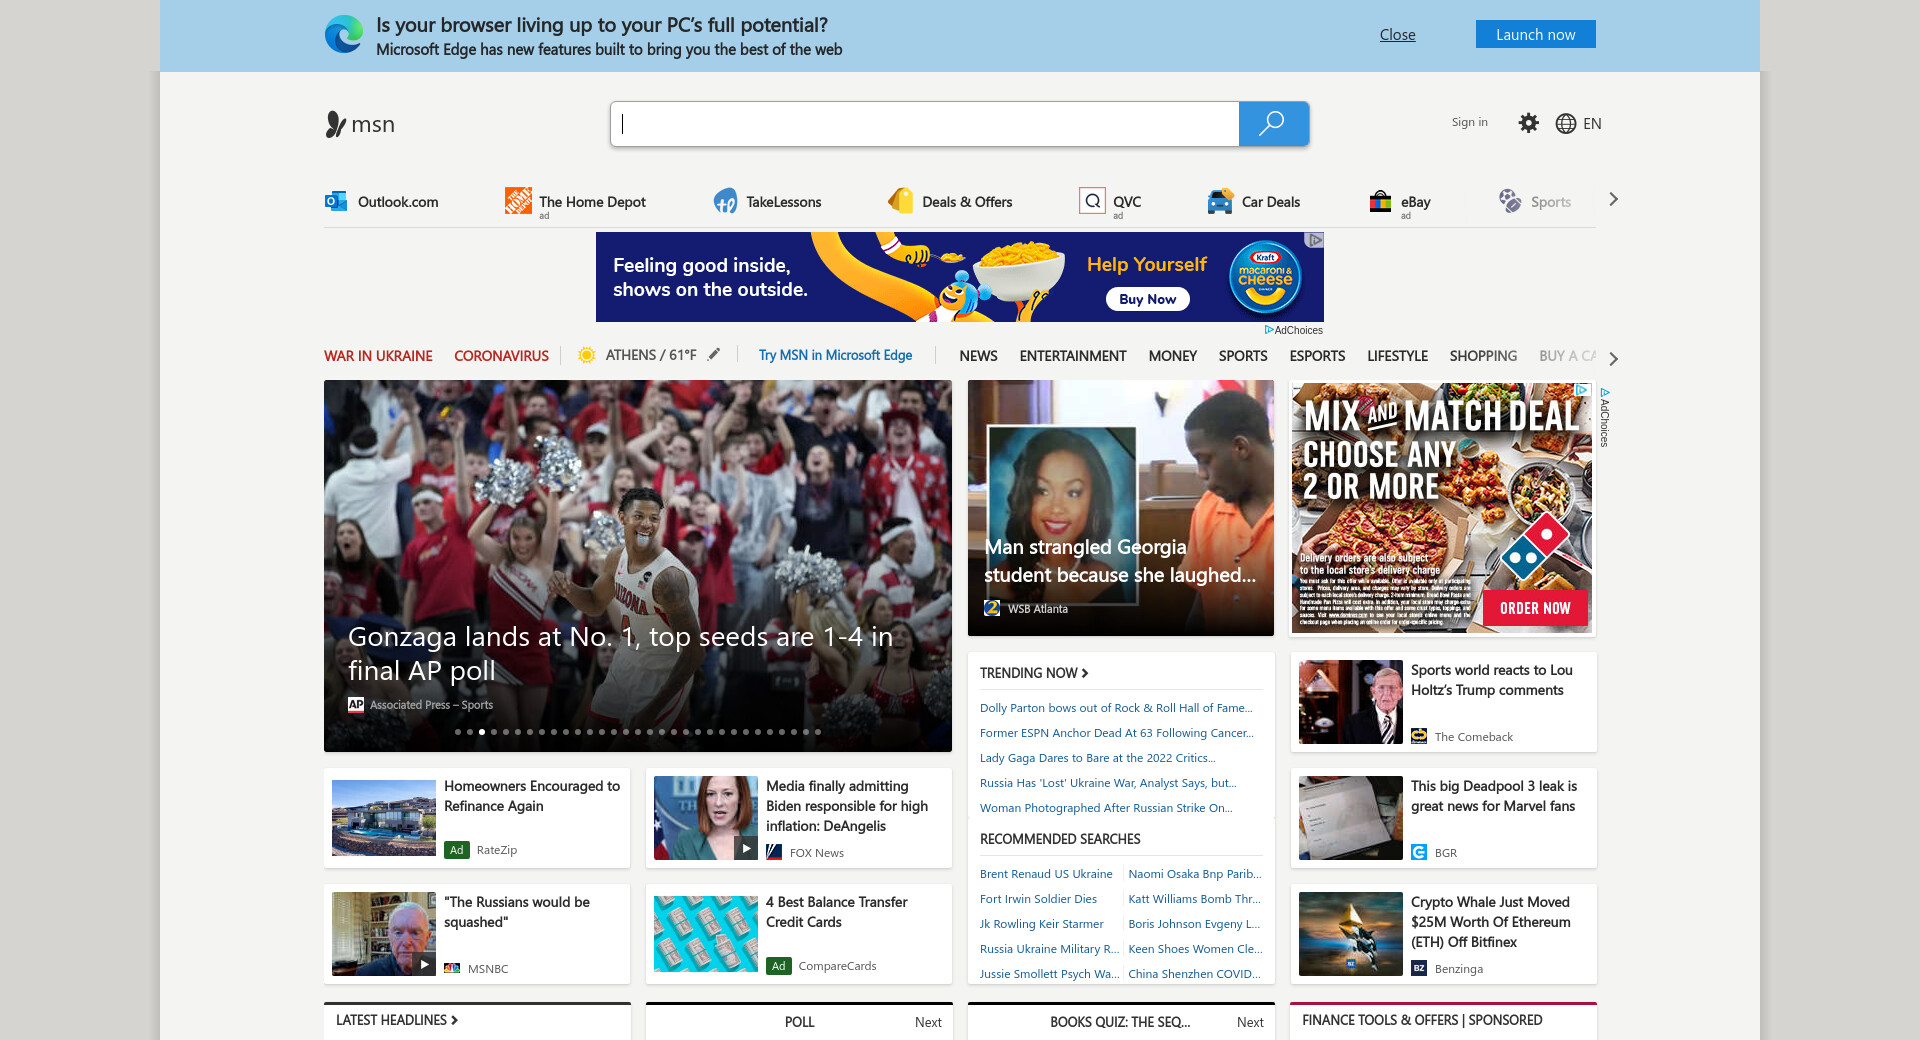Play the FOX News Biden inflation video
Image resolution: width=1920 pixels, height=1040 pixels.
pyautogui.click(x=746, y=848)
